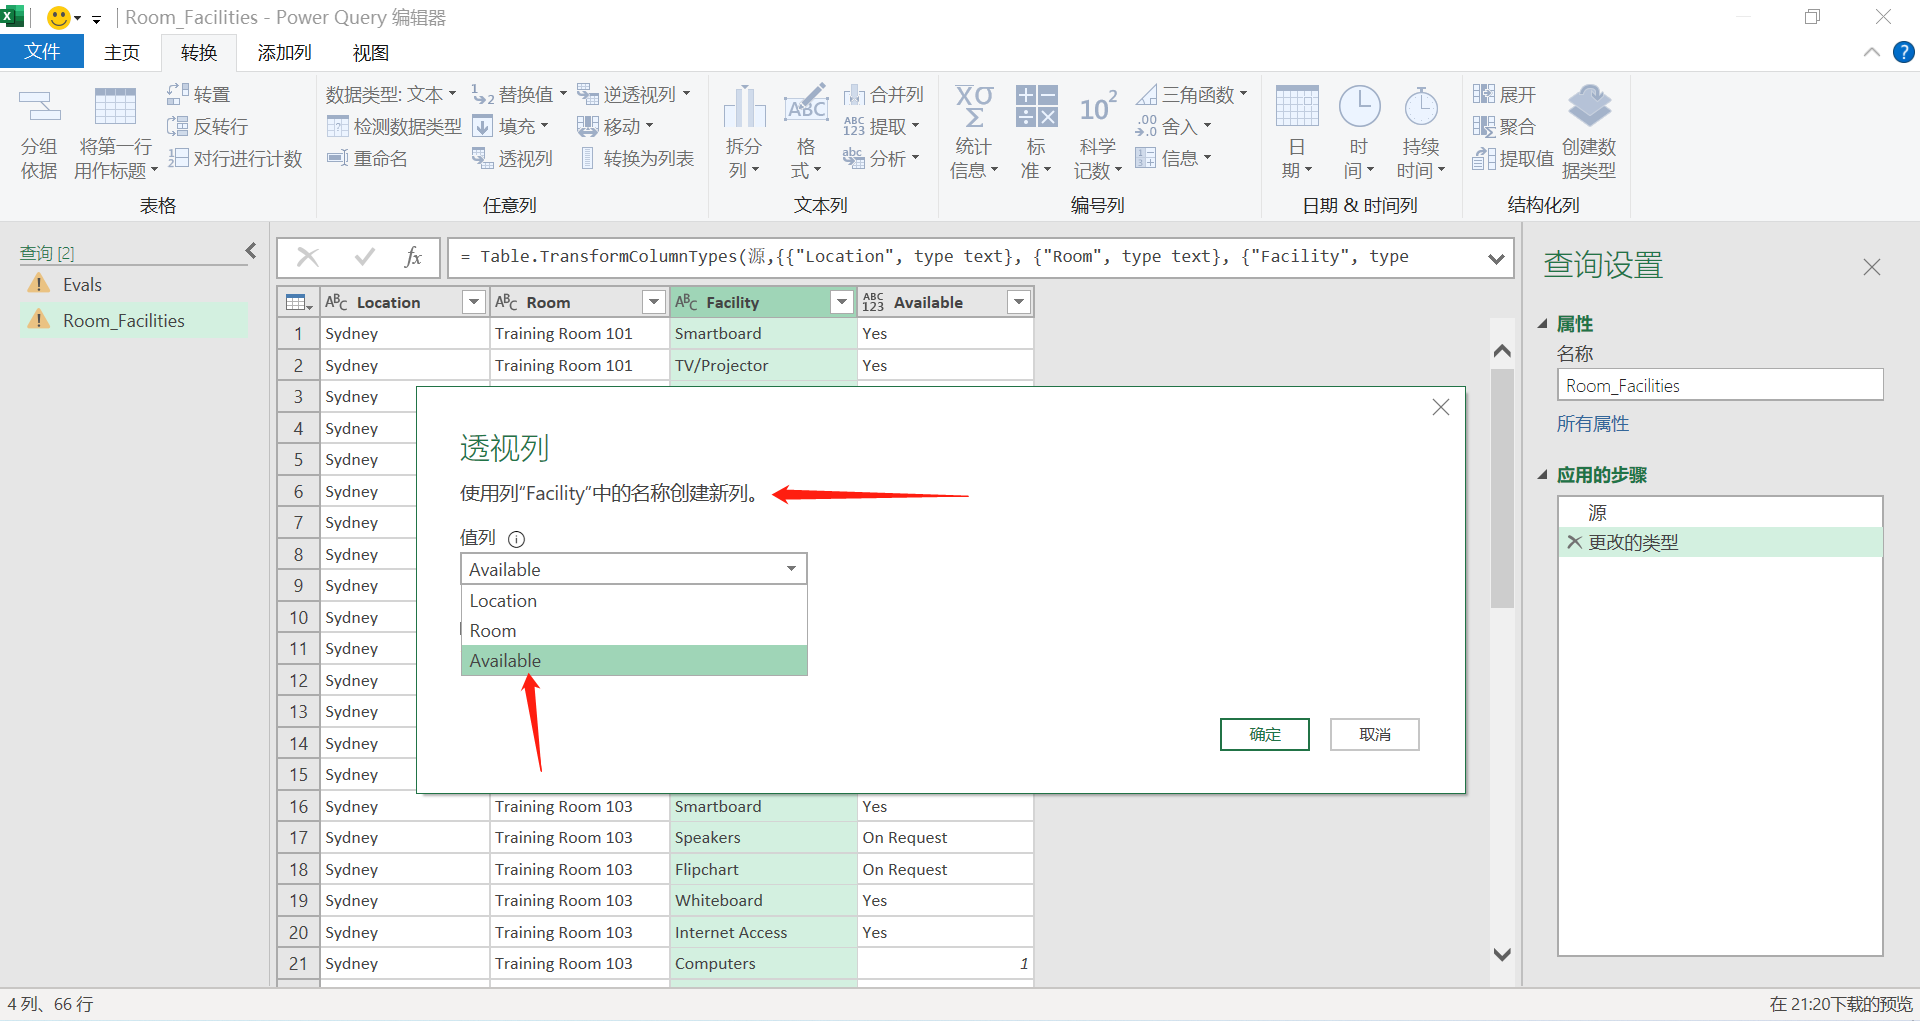Click the 取消 button in the dialog
Image resolution: width=1920 pixels, height=1021 pixels.
coord(1374,734)
